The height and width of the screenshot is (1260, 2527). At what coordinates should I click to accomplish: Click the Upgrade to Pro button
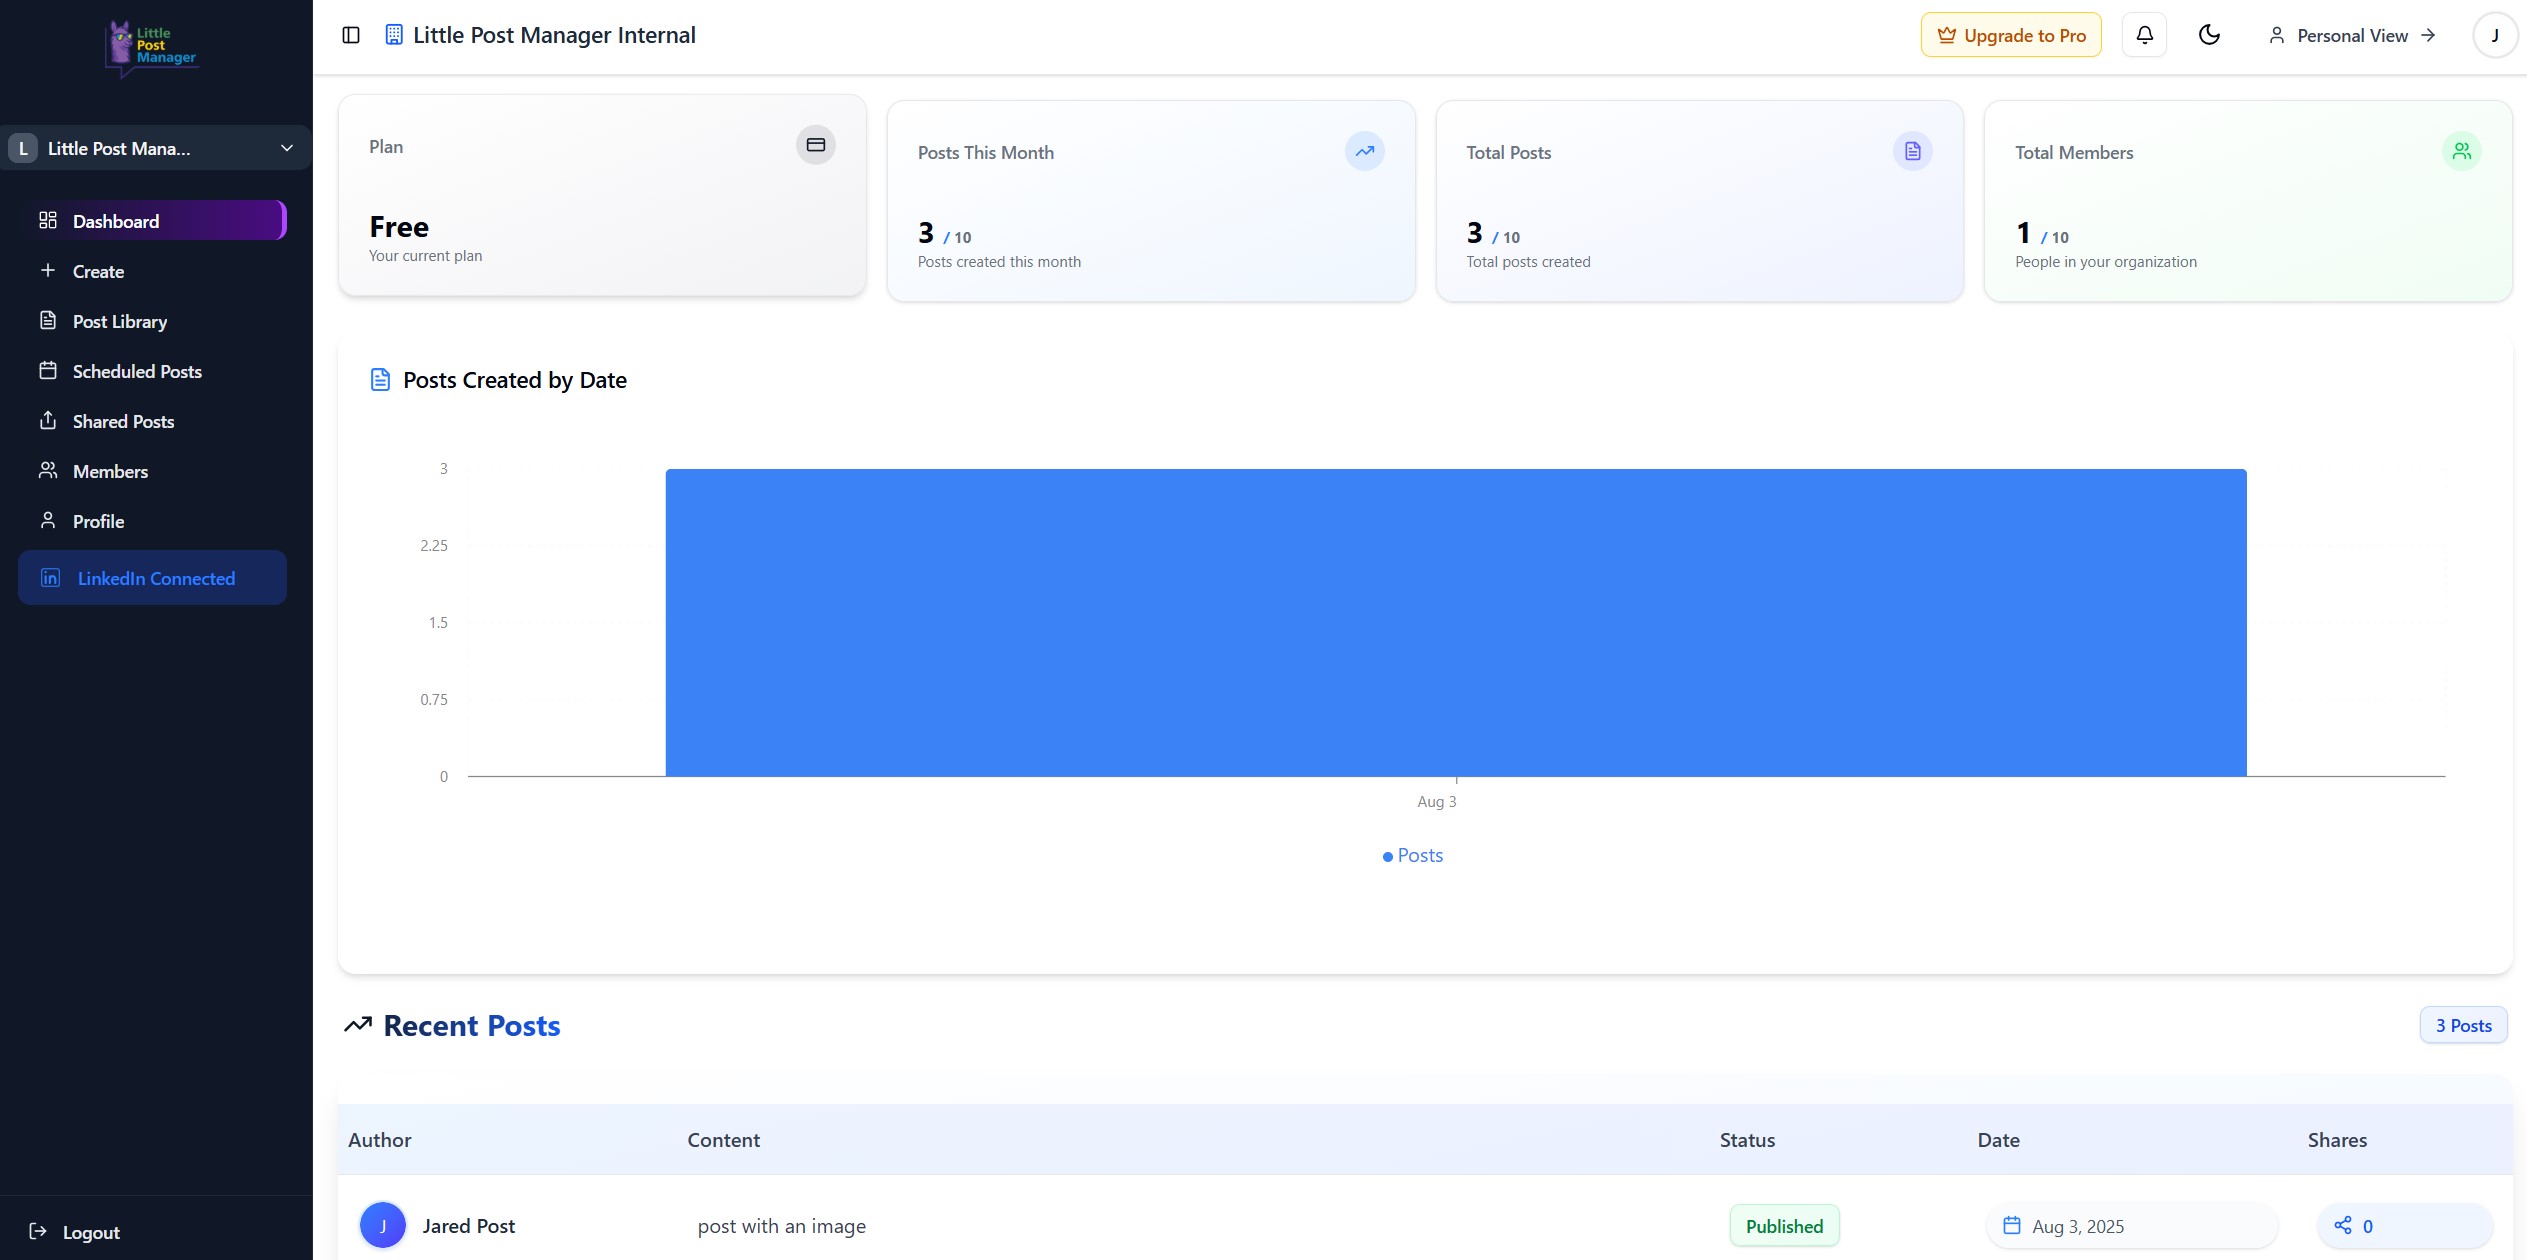(x=2010, y=35)
